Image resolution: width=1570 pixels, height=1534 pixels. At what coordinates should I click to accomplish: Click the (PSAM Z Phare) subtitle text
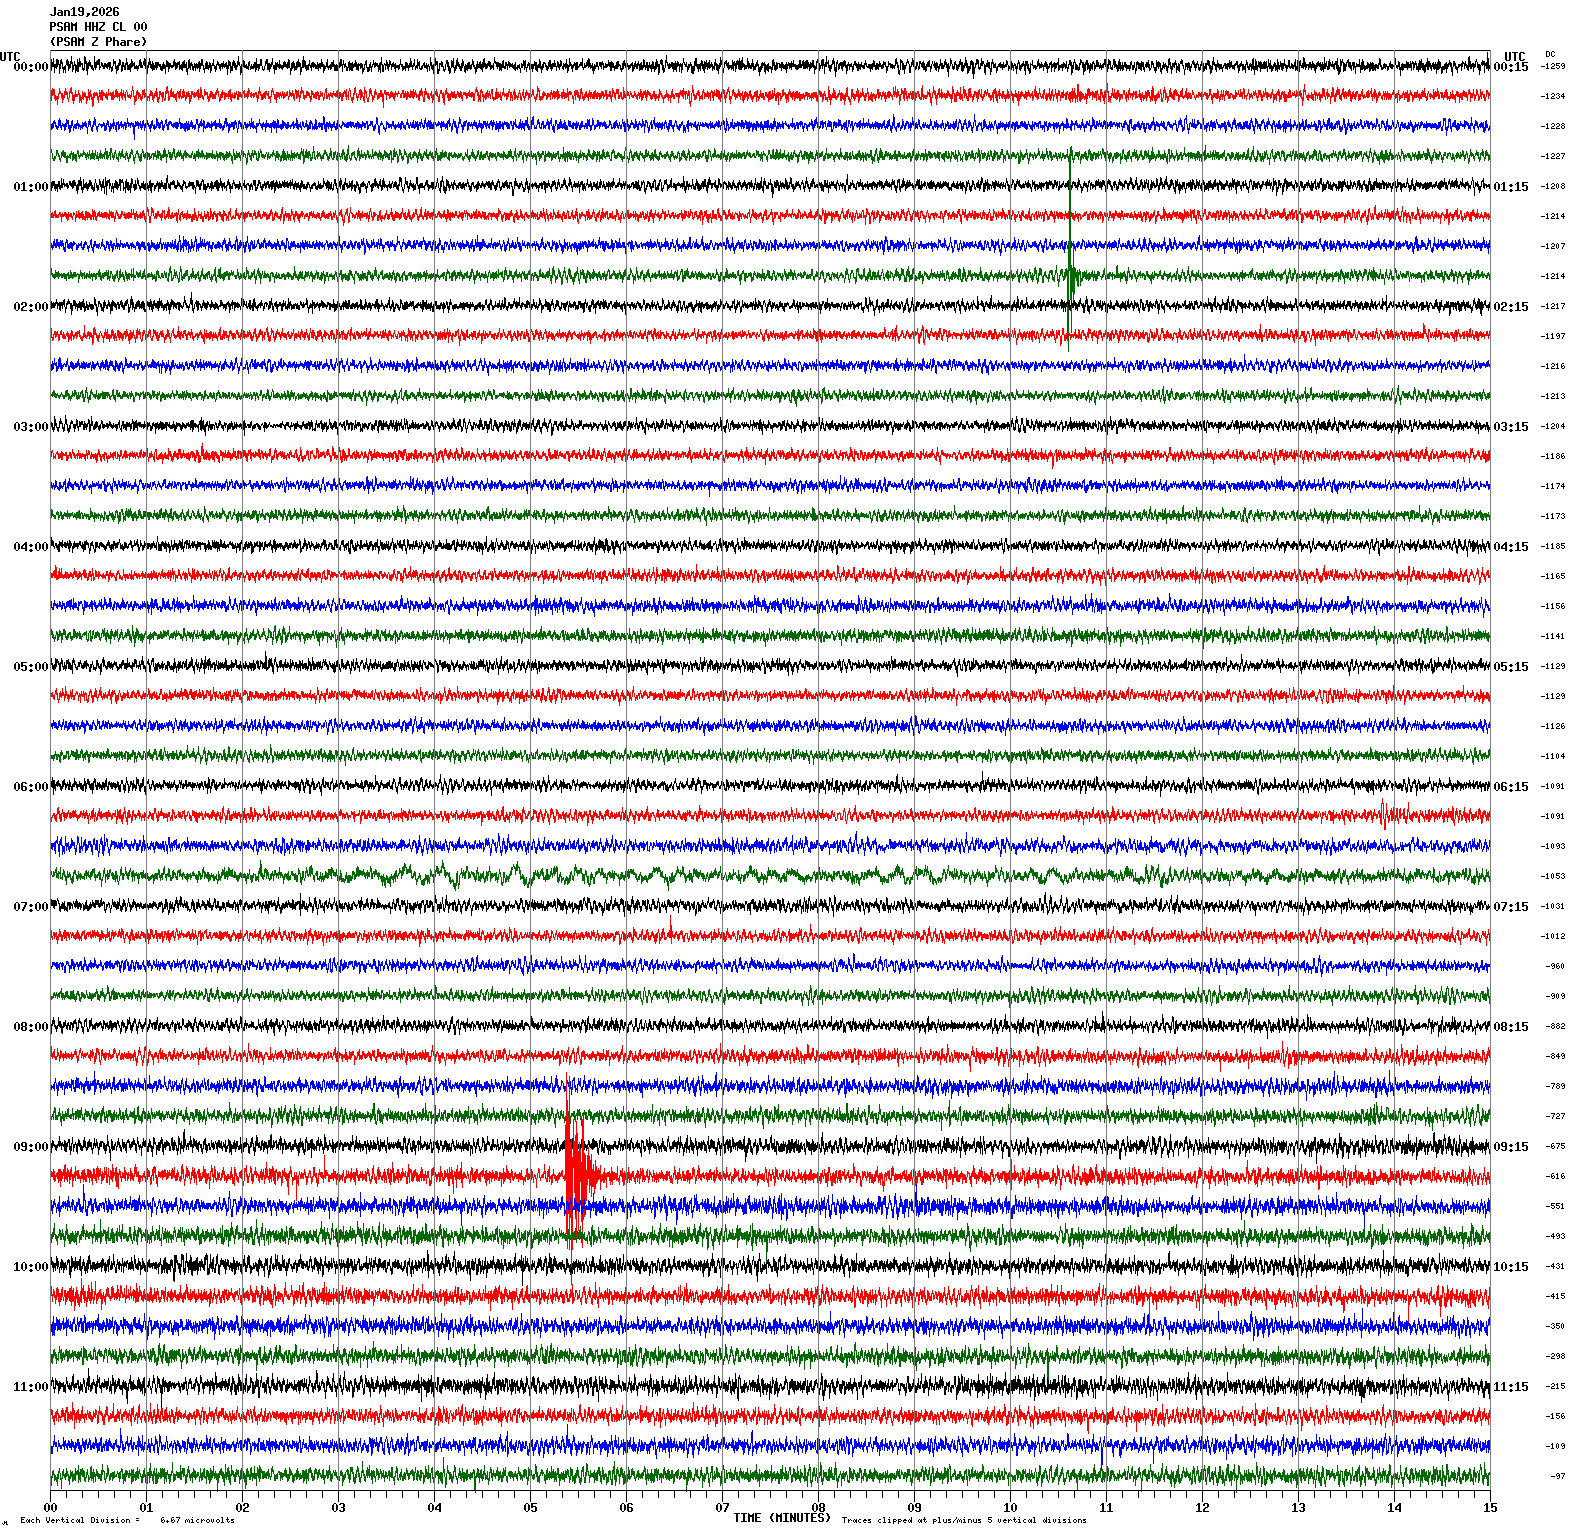[98, 42]
